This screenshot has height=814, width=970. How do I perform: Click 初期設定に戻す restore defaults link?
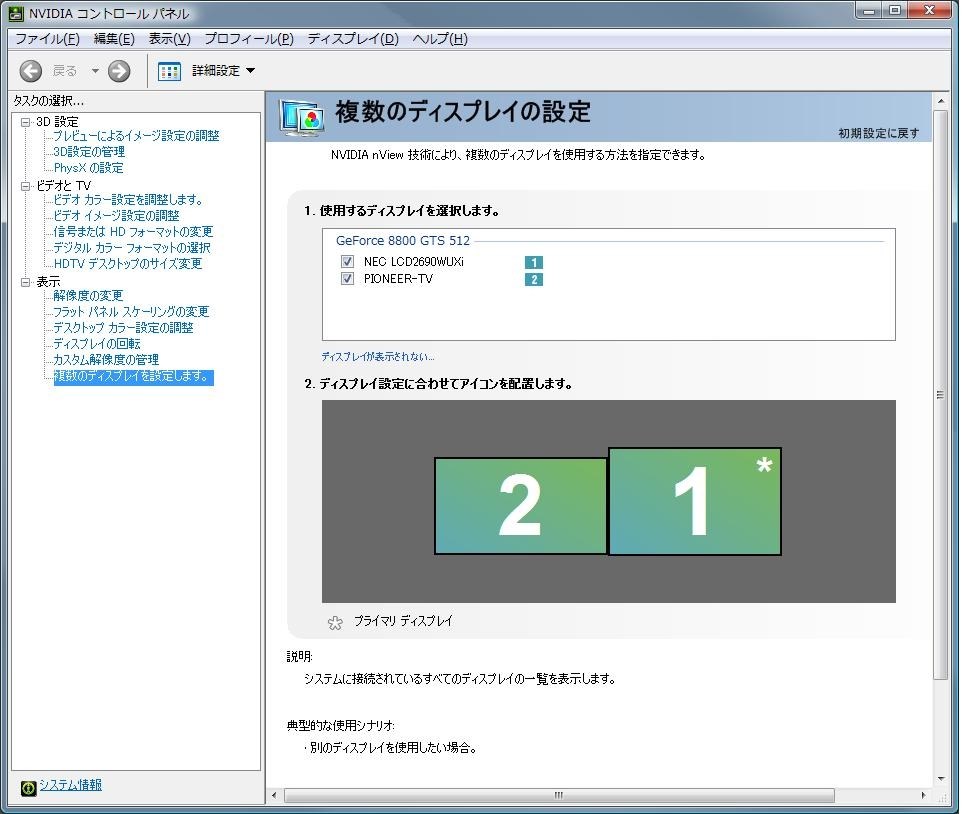[x=878, y=133]
